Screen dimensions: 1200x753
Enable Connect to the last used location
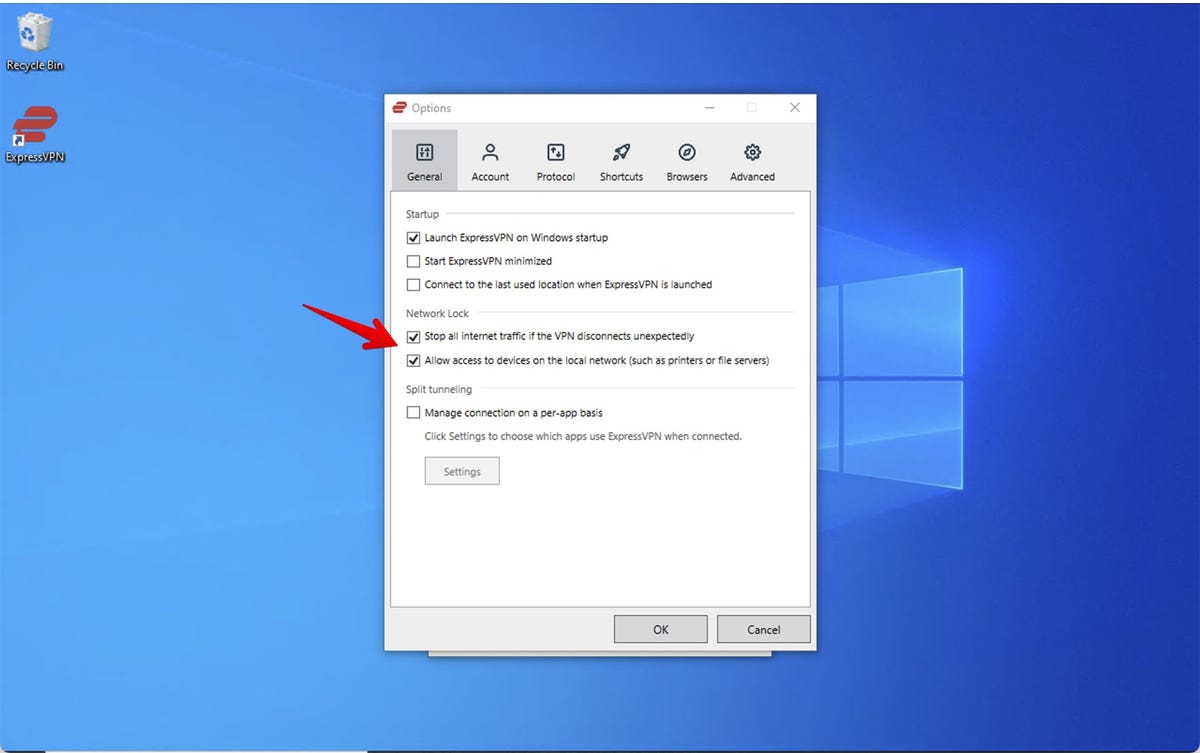pyautogui.click(x=414, y=285)
